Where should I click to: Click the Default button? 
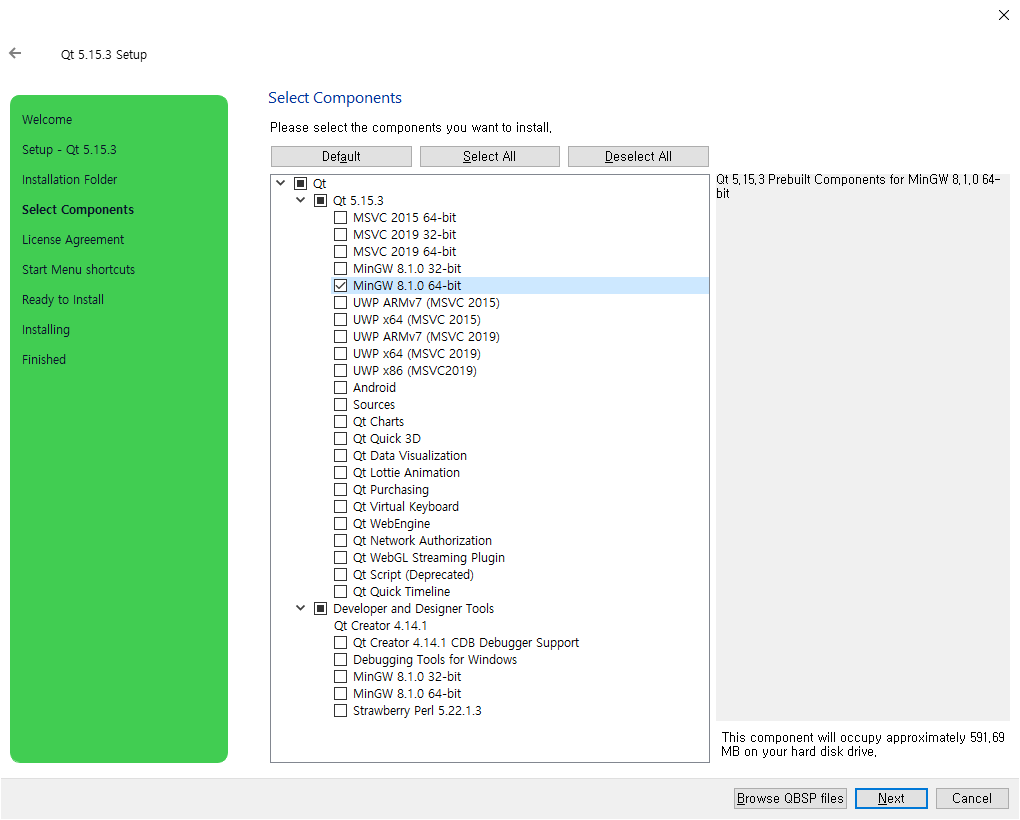point(342,156)
